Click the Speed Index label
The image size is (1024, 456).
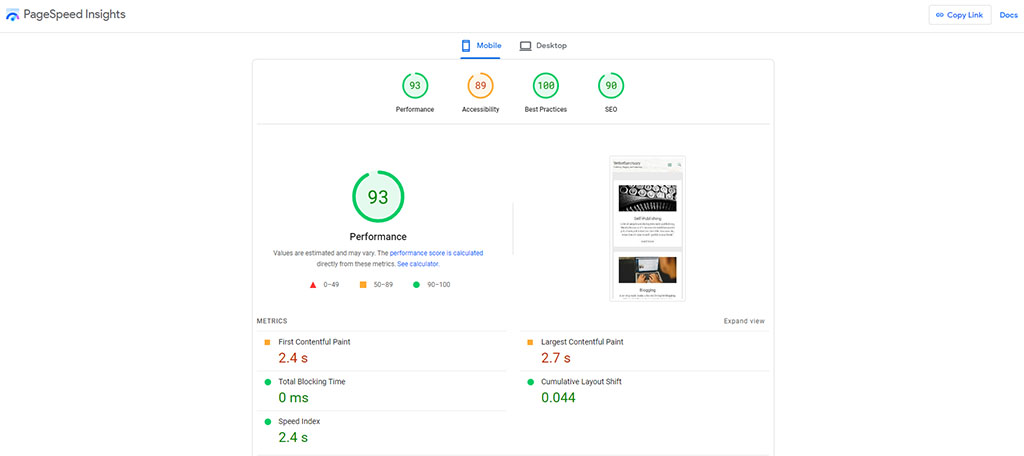(299, 422)
